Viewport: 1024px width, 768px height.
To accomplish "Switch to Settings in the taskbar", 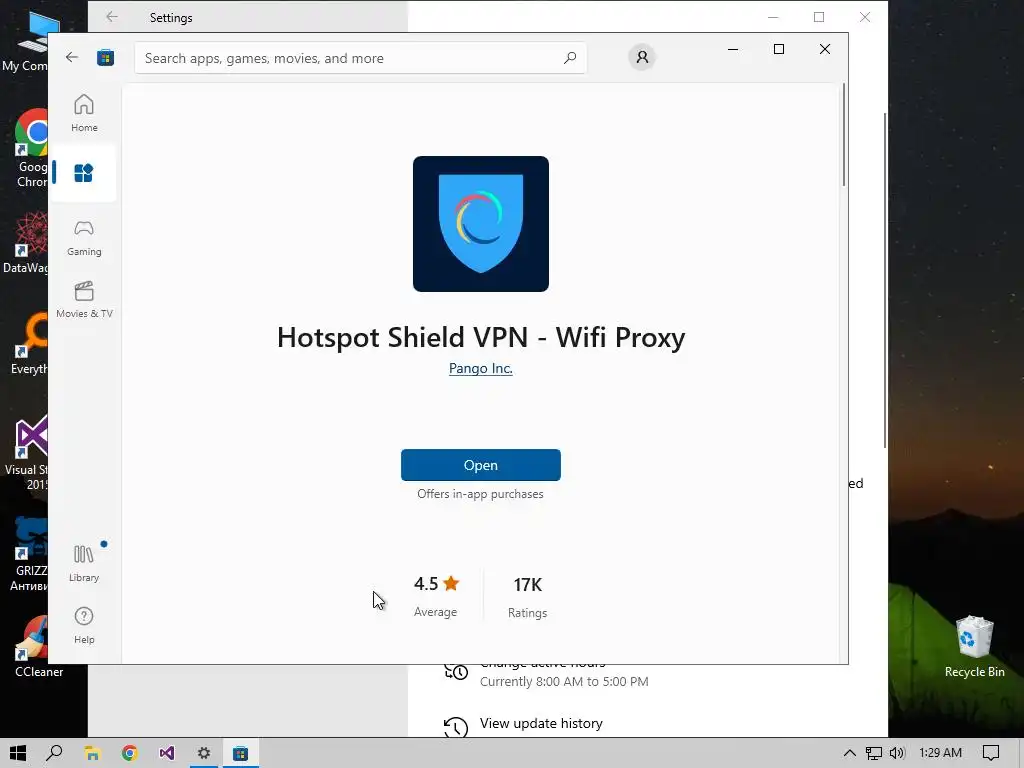I will click(204, 753).
